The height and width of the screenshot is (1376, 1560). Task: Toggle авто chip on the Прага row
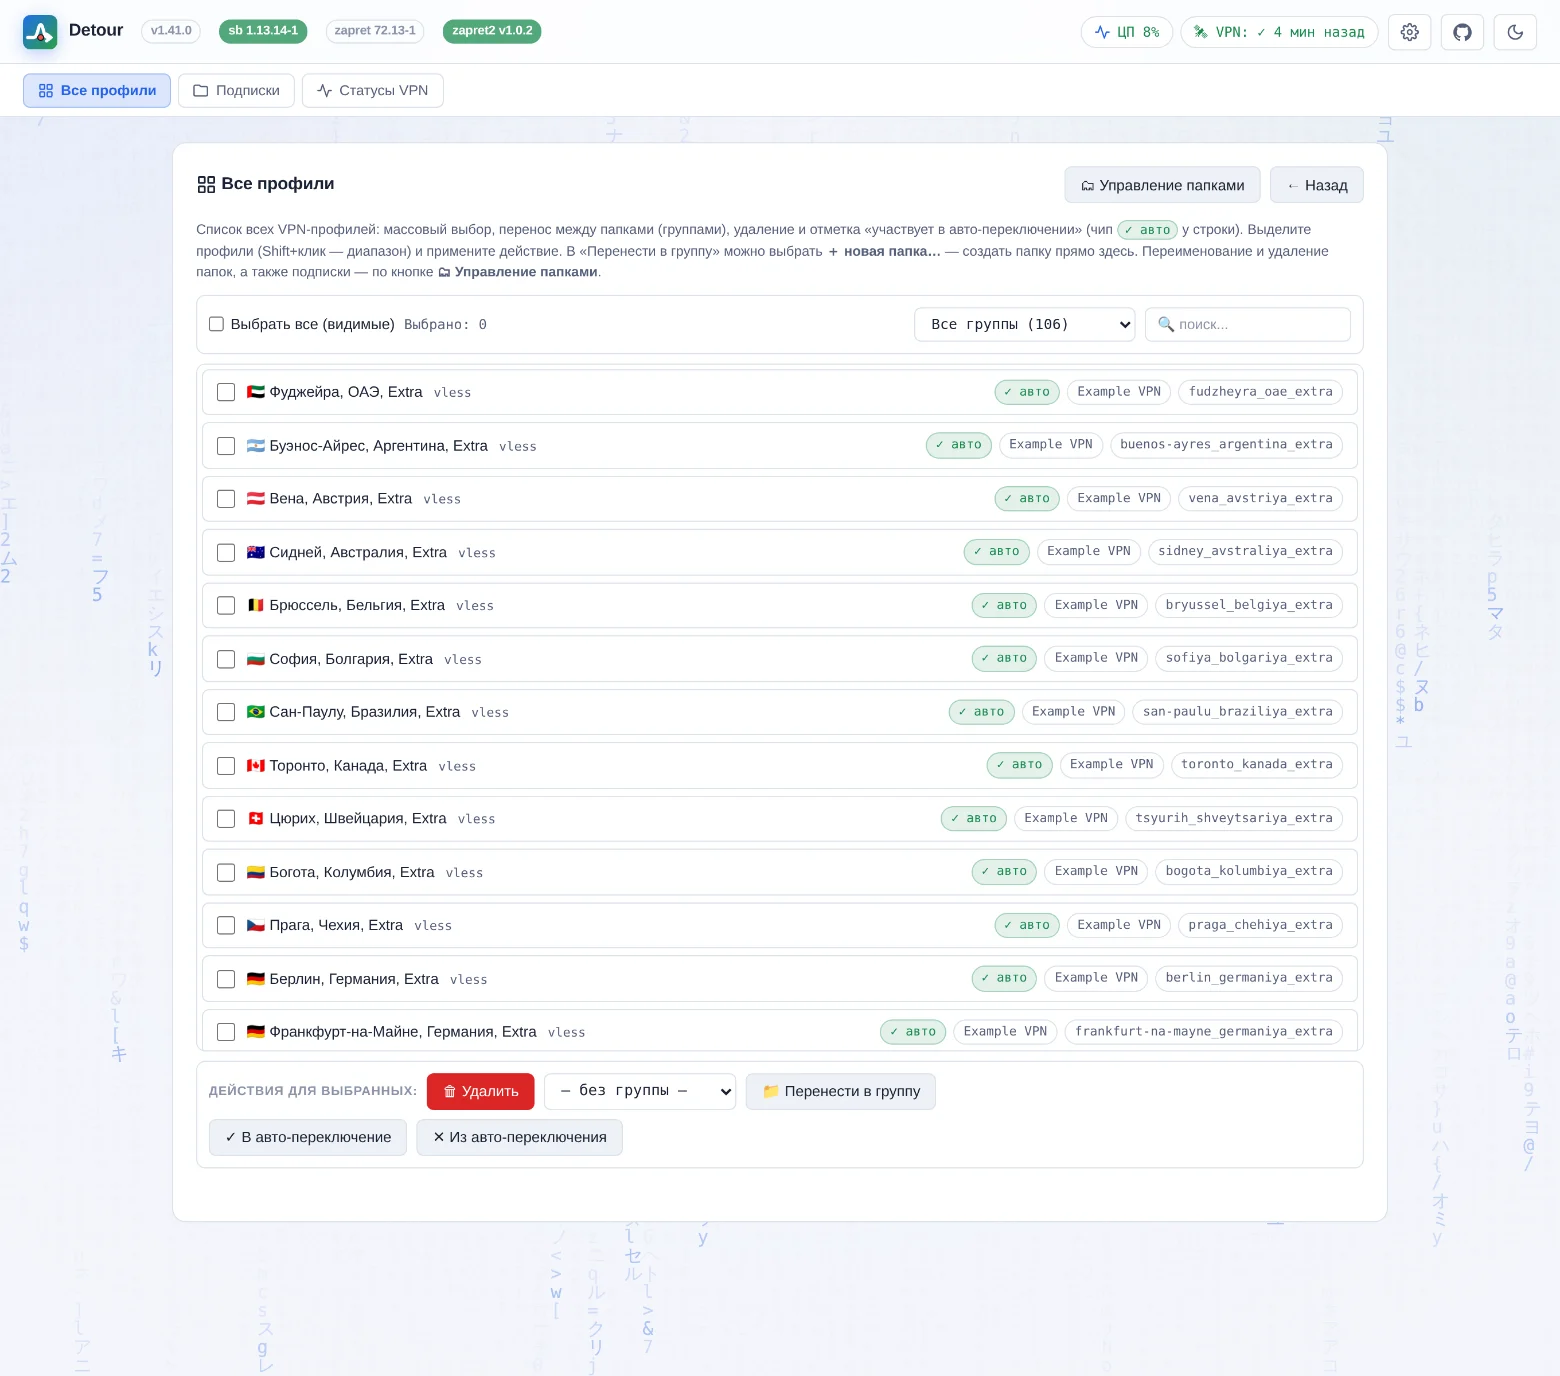tap(1027, 925)
